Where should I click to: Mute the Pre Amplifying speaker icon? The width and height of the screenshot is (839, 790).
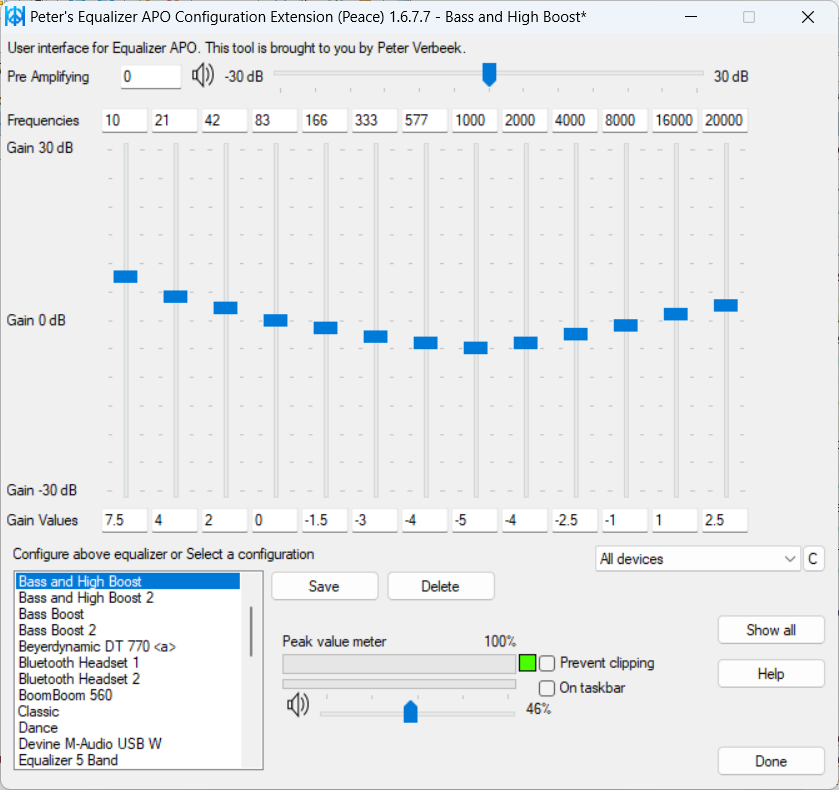coord(203,74)
